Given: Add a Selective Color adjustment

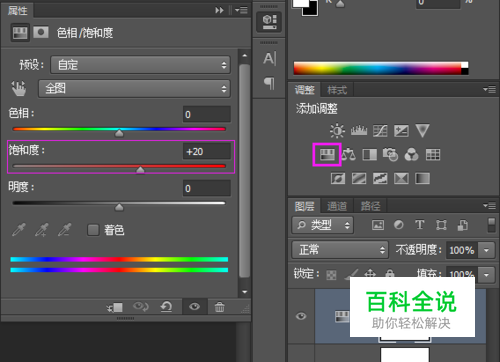Looking at the screenshot, I should [x=401, y=178].
